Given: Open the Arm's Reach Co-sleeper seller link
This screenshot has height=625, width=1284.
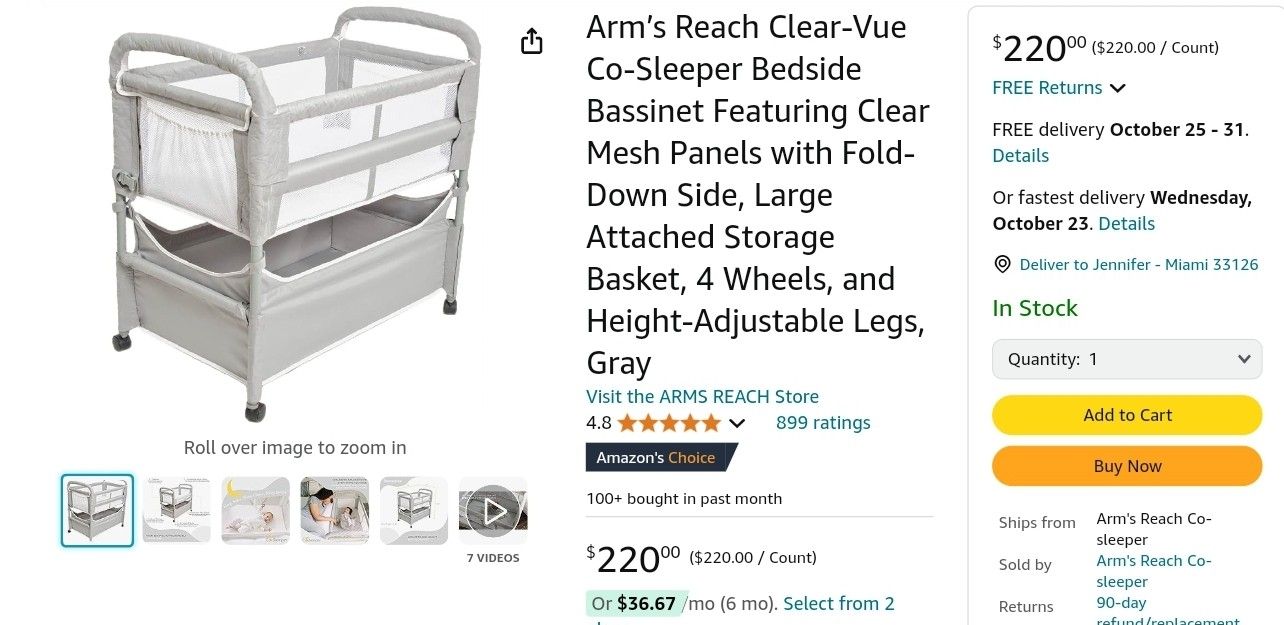Looking at the screenshot, I should click(1154, 570).
